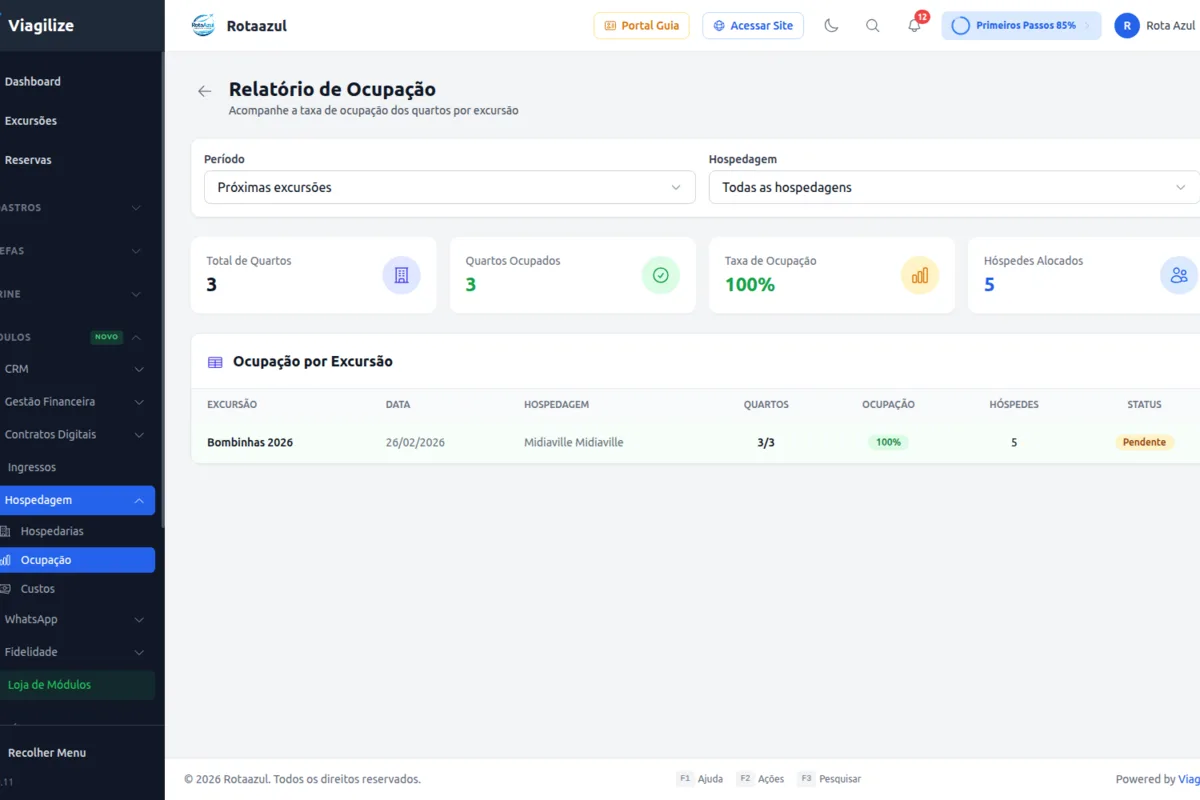Image resolution: width=1200 pixels, height=800 pixels.
Task: Open Excursões in sidebar
Action: tap(31, 121)
